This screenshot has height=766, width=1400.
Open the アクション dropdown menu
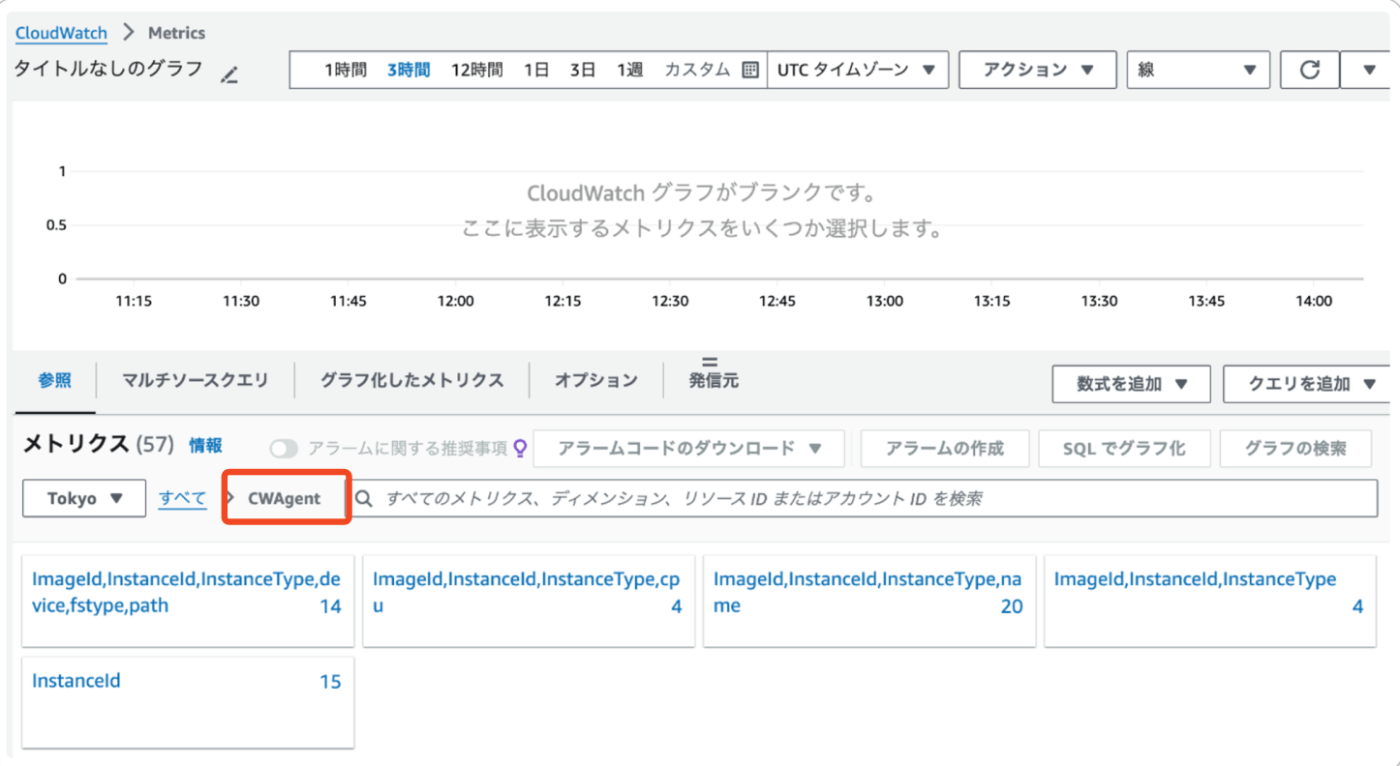coord(1037,70)
